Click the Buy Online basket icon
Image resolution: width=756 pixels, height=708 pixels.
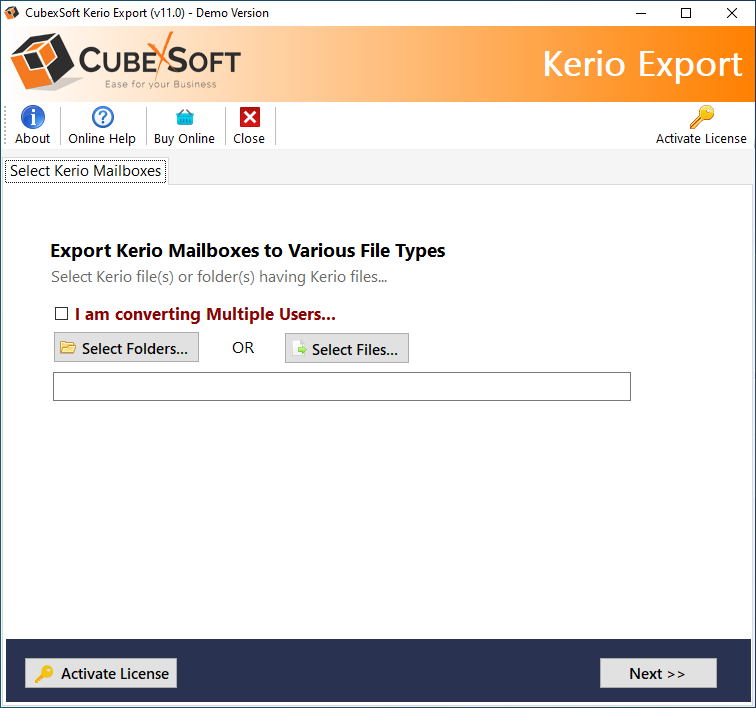tap(185, 117)
